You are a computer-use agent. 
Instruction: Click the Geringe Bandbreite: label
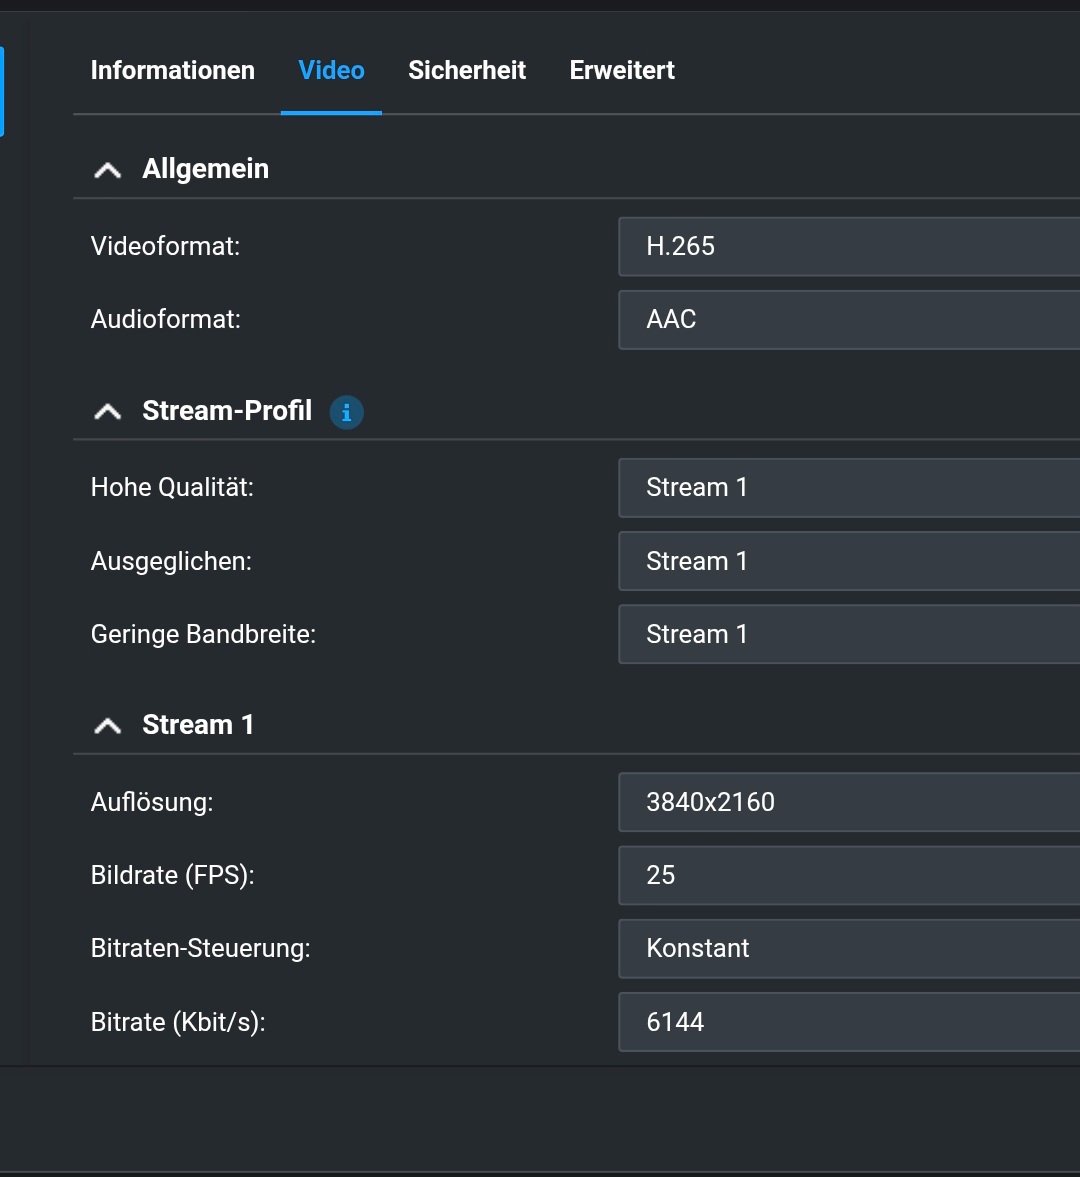(203, 635)
